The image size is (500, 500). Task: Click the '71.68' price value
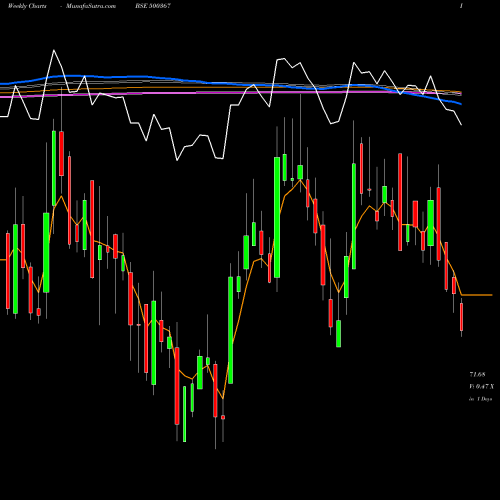pos(477,375)
